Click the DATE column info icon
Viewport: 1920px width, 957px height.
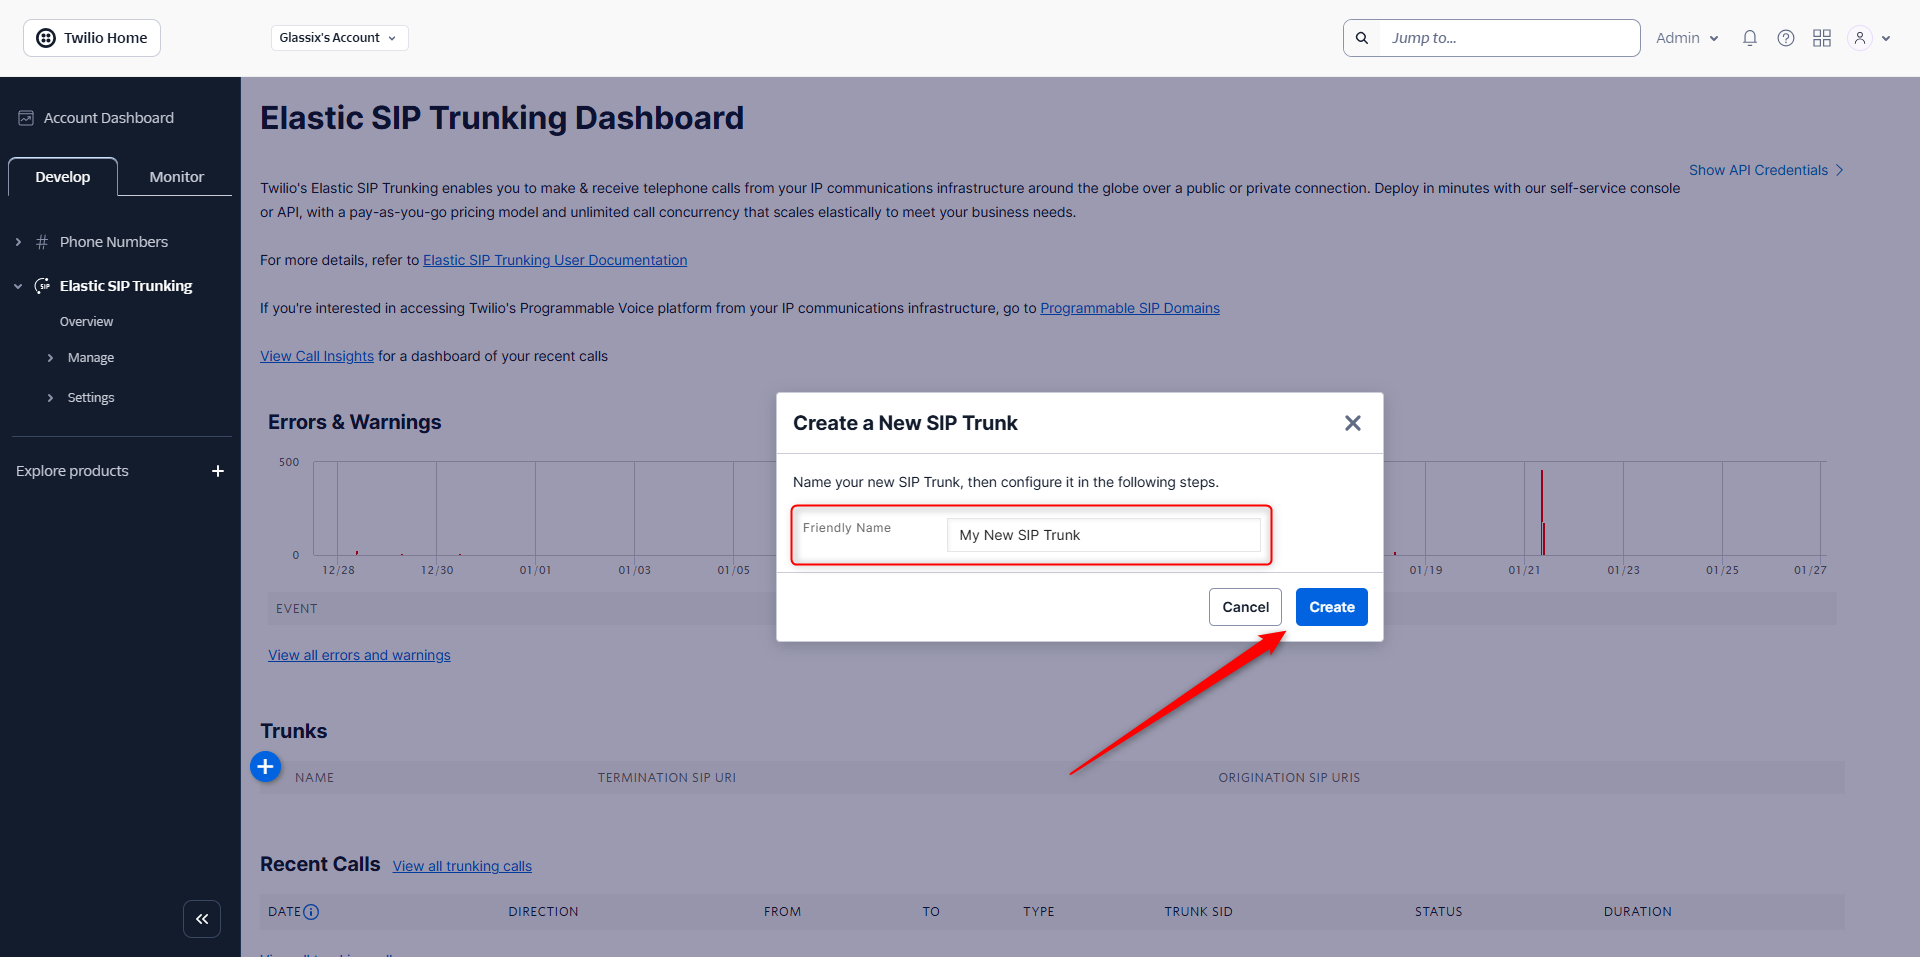tap(311, 912)
